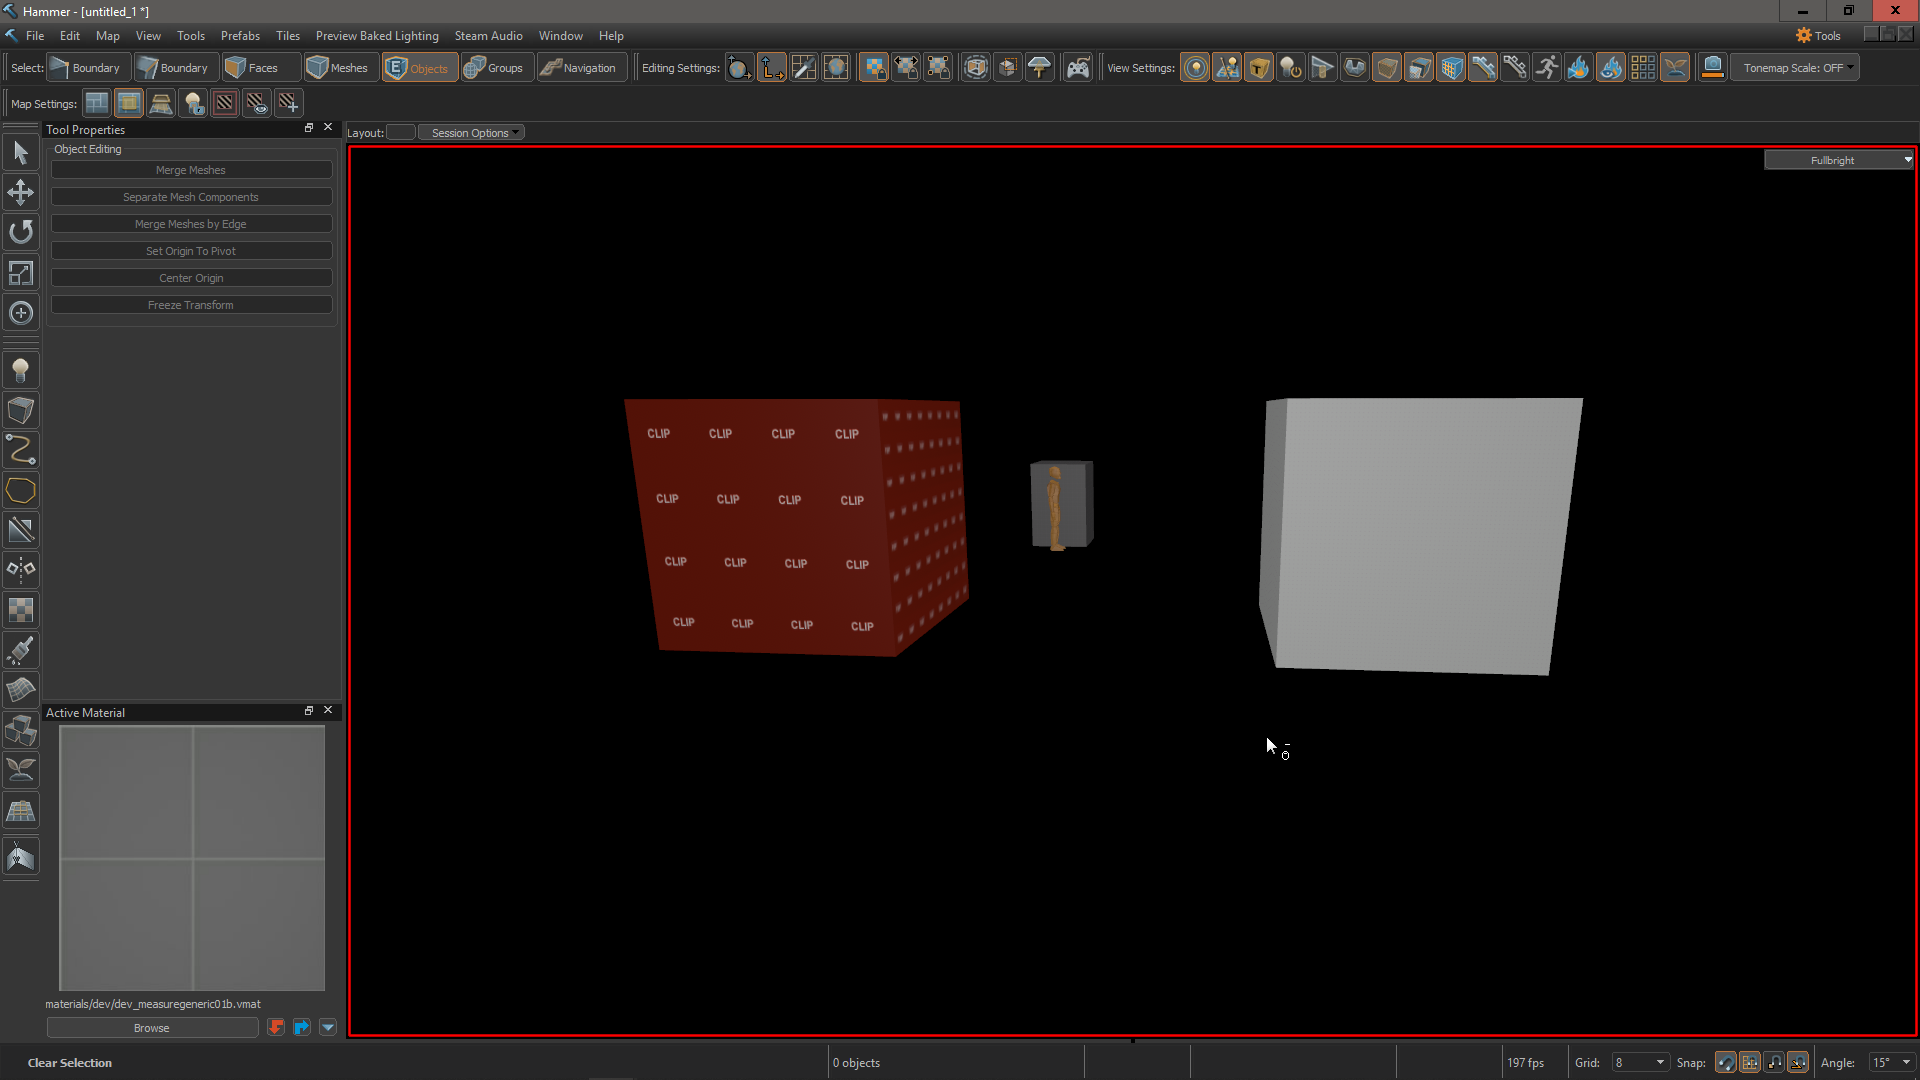Screen dimensions: 1920x1080
Task: Select the Rotate tool in the left toolbar
Action: pos(21,232)
